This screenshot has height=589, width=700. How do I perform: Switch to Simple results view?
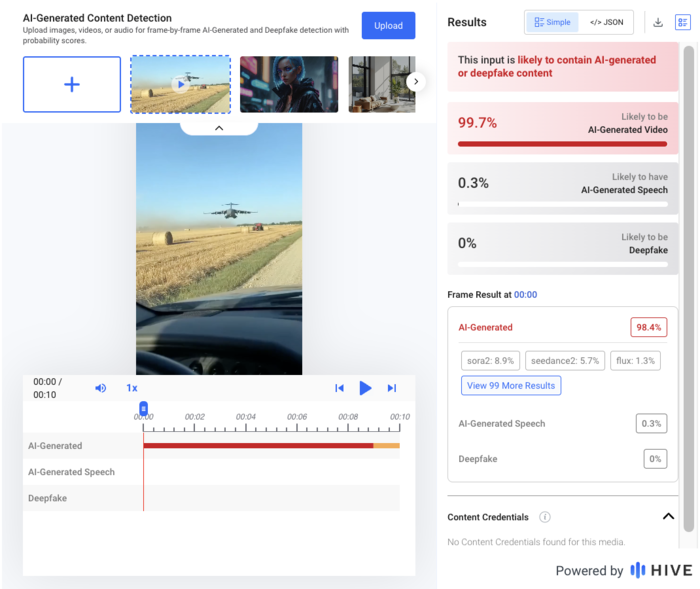point(553,22)
